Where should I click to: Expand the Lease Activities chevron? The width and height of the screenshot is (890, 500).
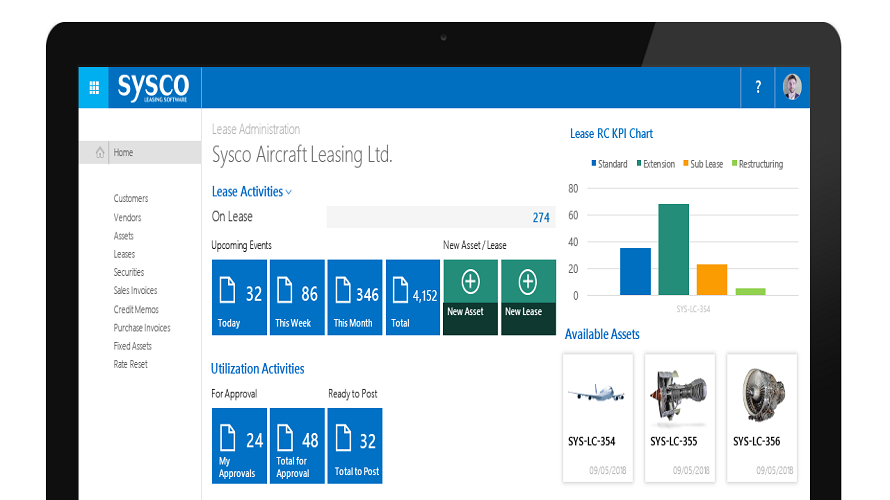[x=289, y=192]
